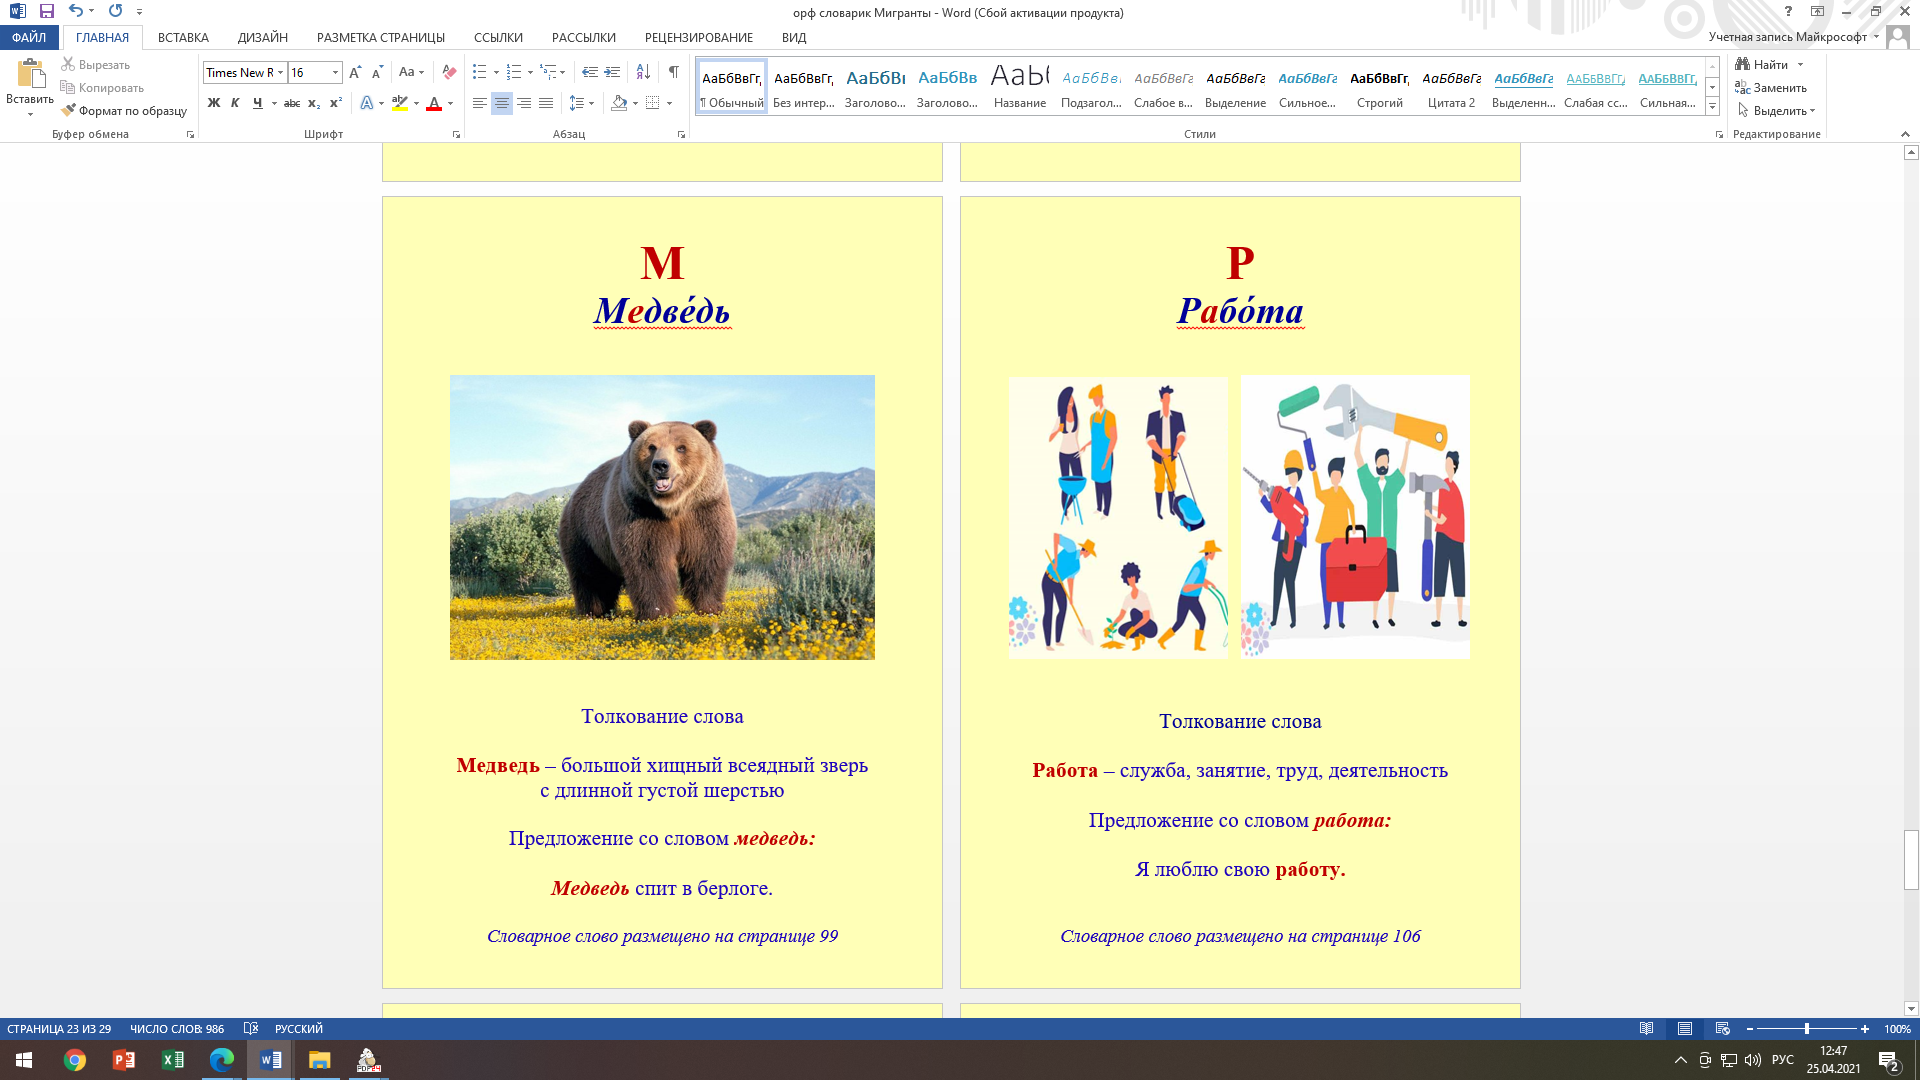The width and height of the screenshot is (1920, 1080).
Task: Click the justify alignment icon
Action: point(546,103)
